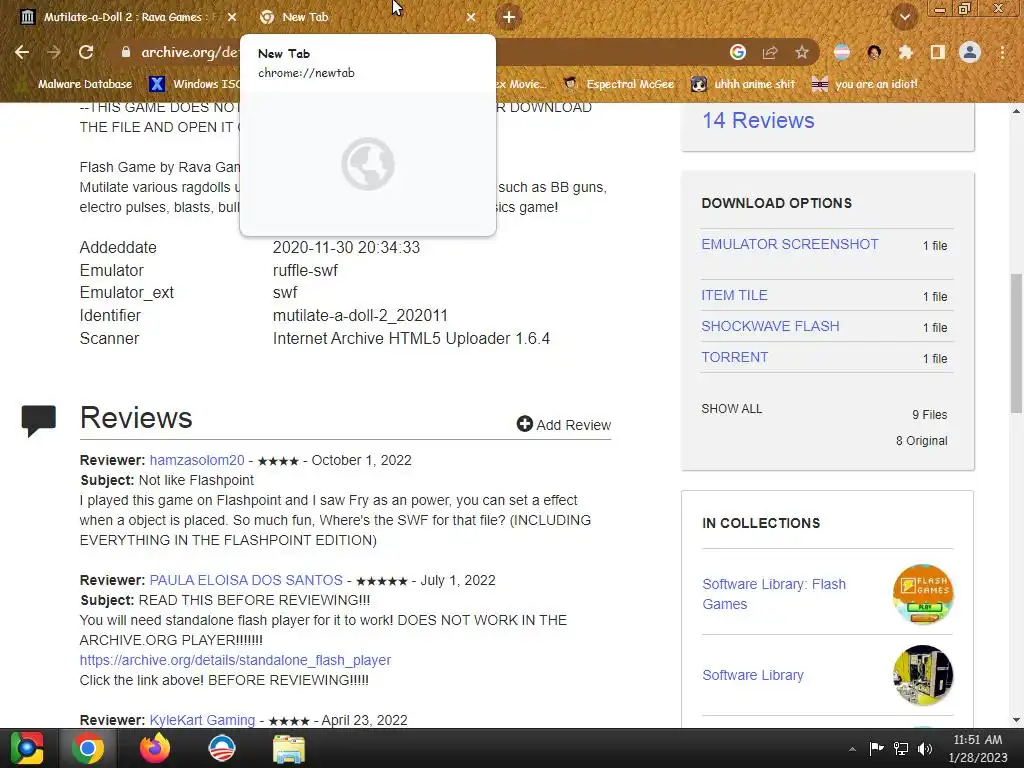Screen dimensions: 1024x768
Task: Bookmark this page with the star
Action: point(802,52)
